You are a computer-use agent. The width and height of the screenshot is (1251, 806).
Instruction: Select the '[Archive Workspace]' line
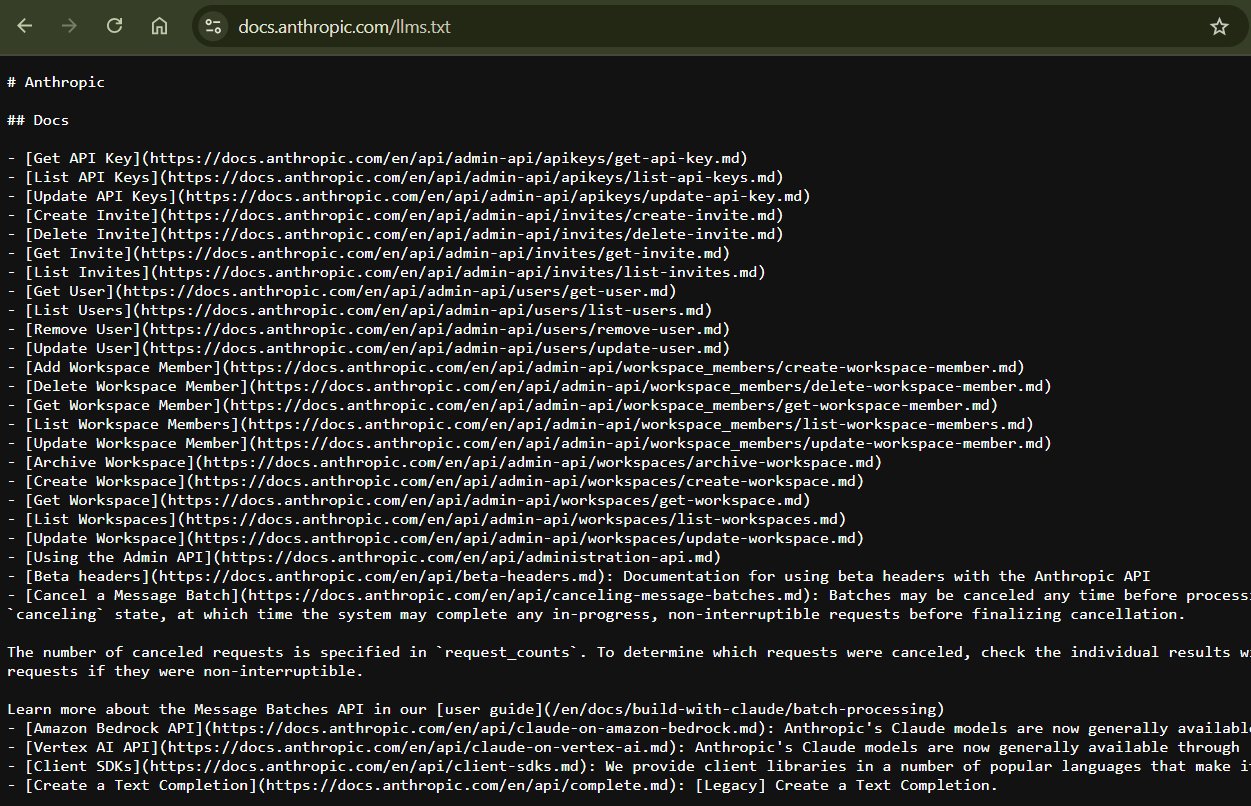(445, 462)
